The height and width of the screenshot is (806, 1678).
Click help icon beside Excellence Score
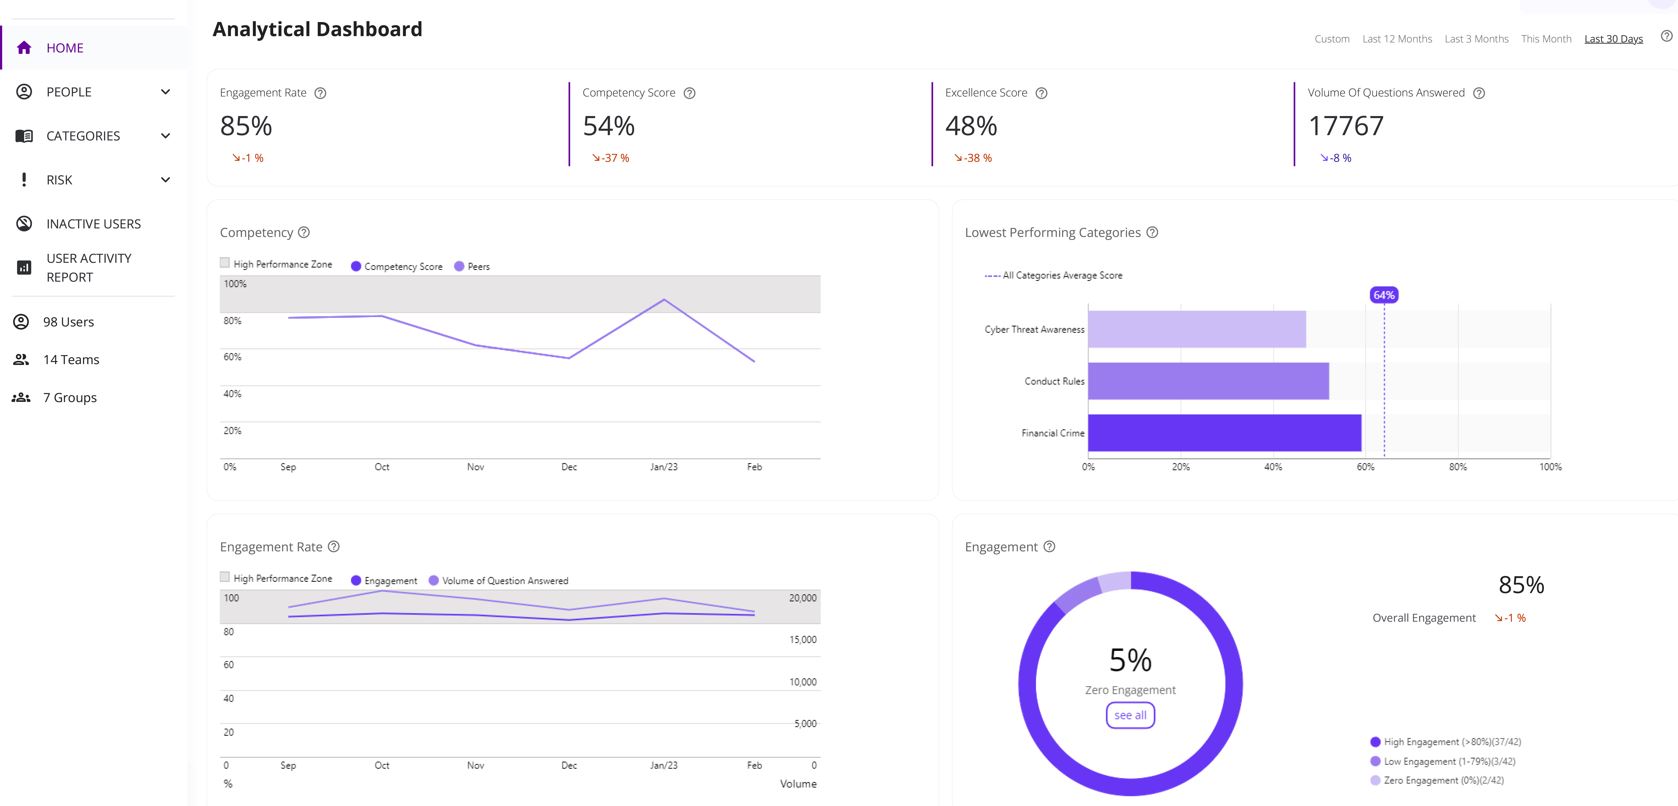tap(1041, 93)
